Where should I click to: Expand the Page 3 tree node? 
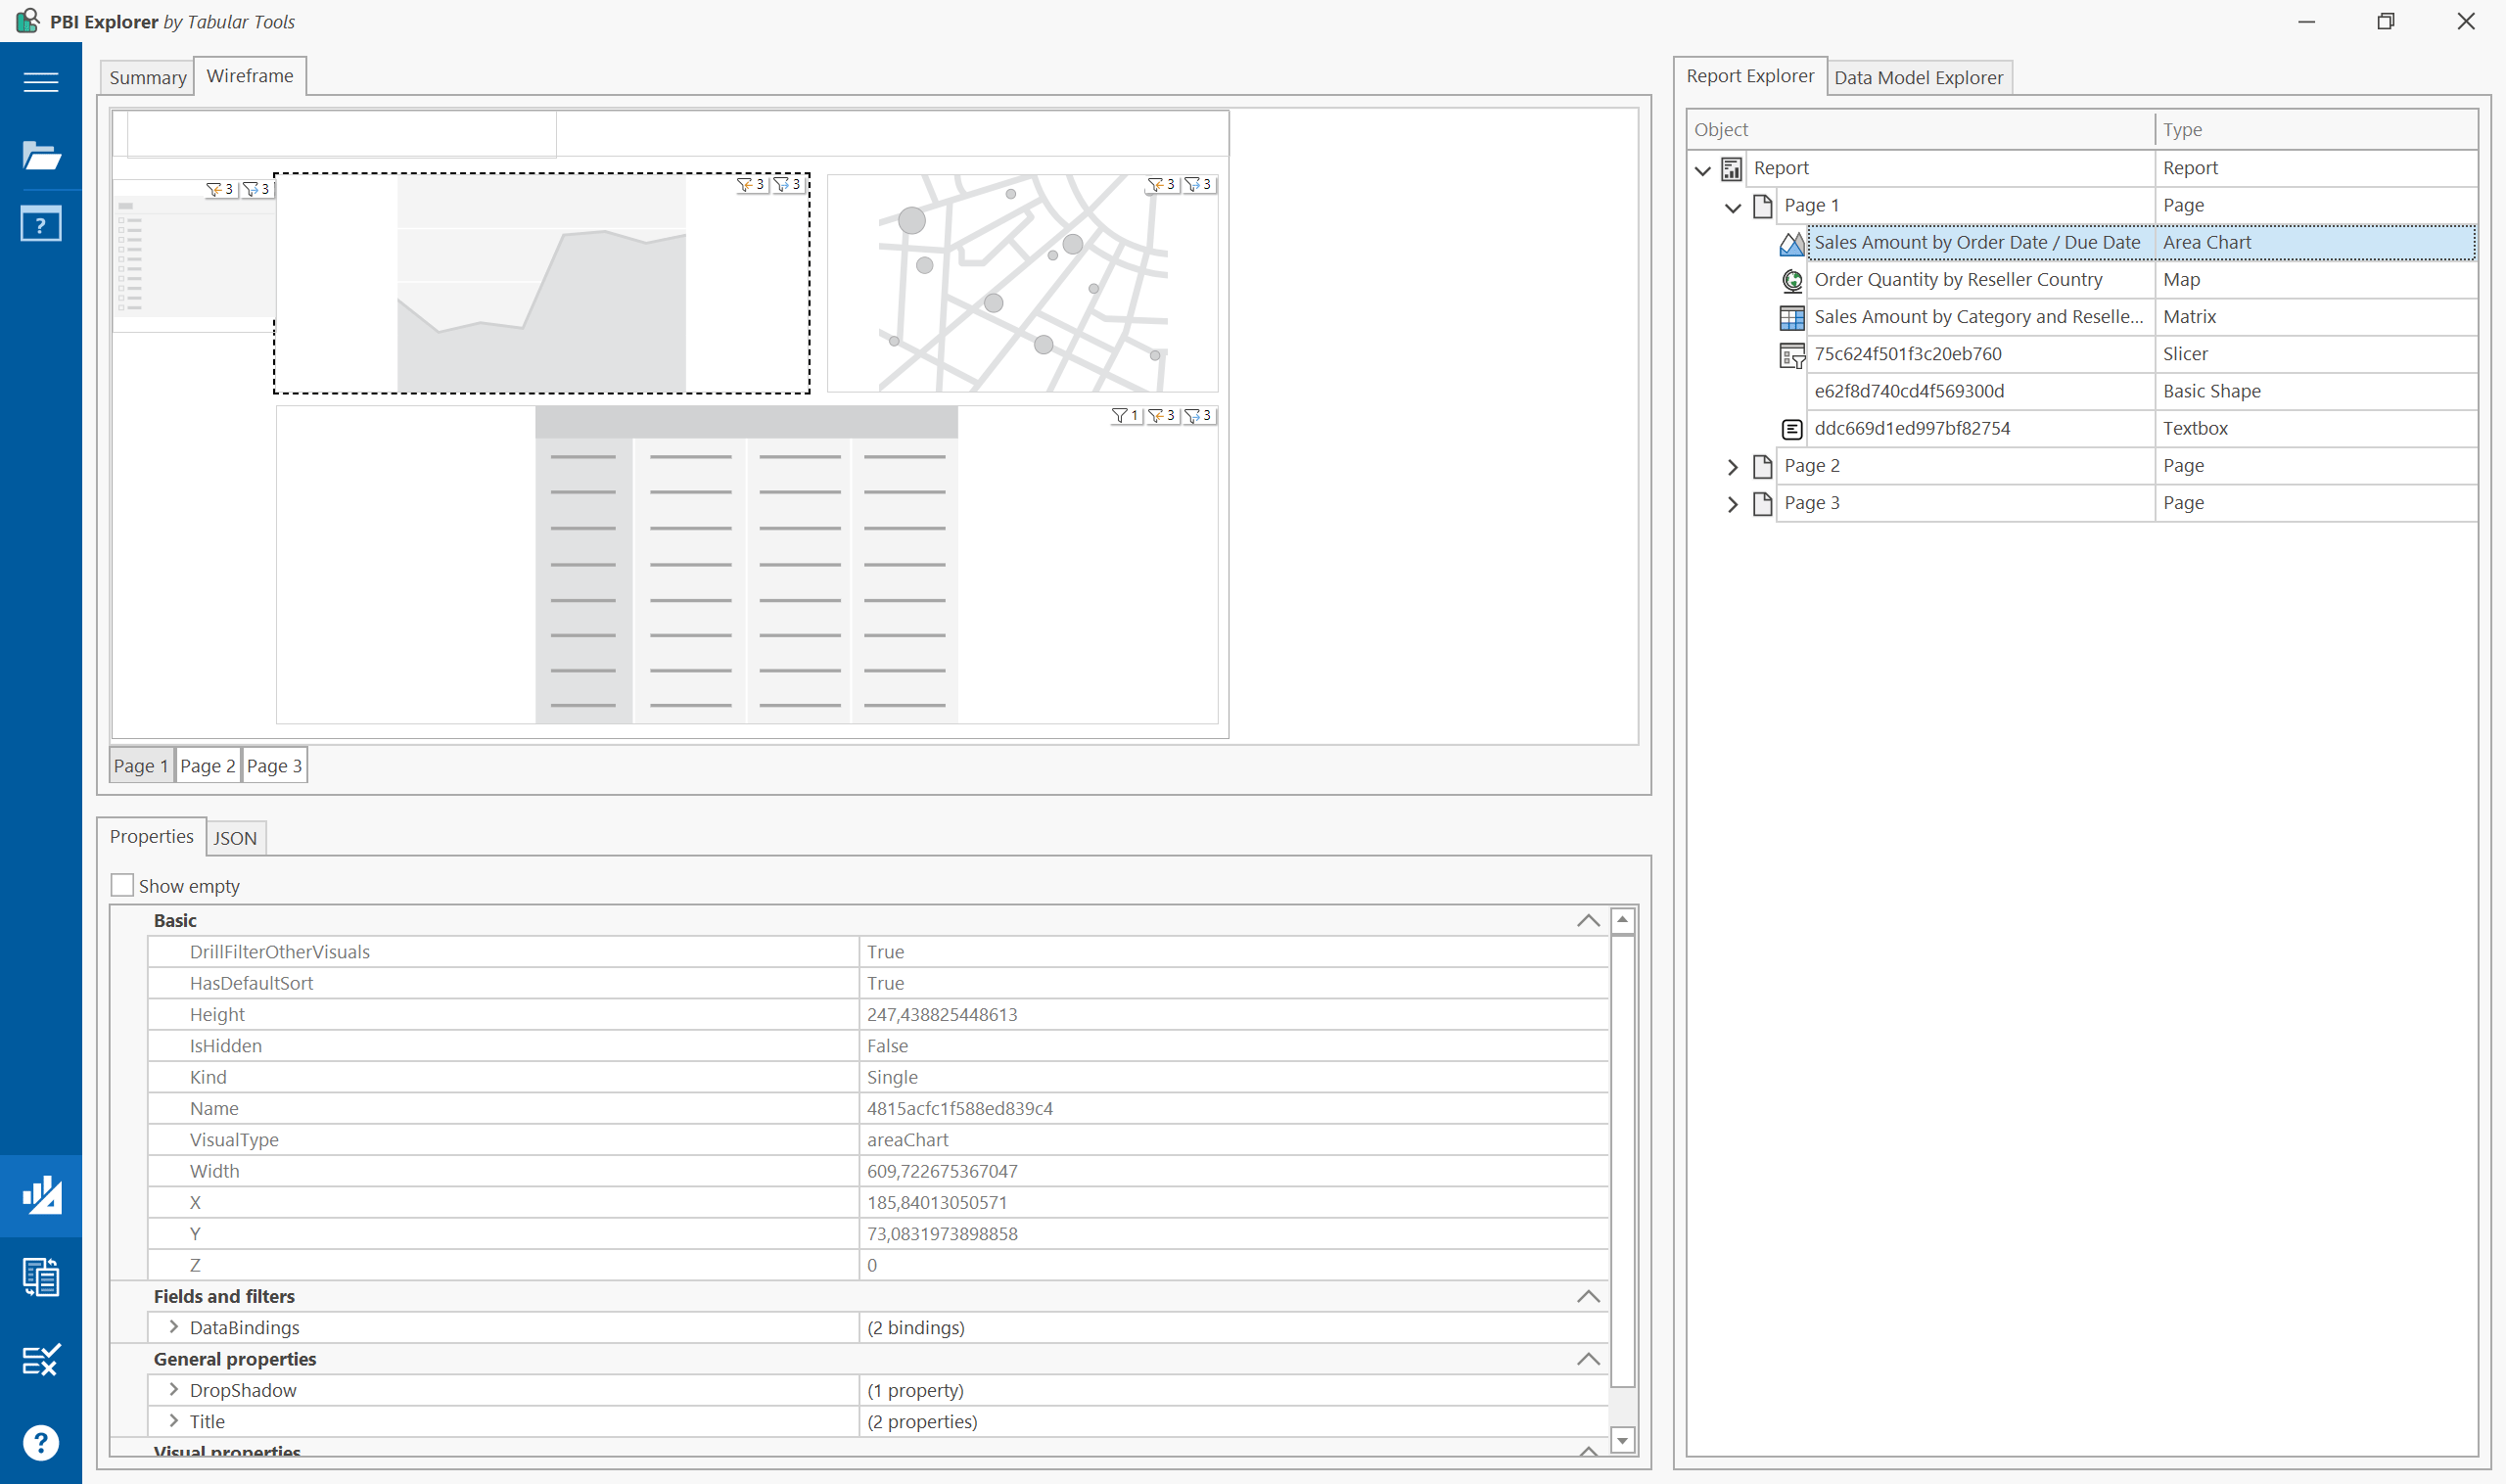tap(1733, 504)
